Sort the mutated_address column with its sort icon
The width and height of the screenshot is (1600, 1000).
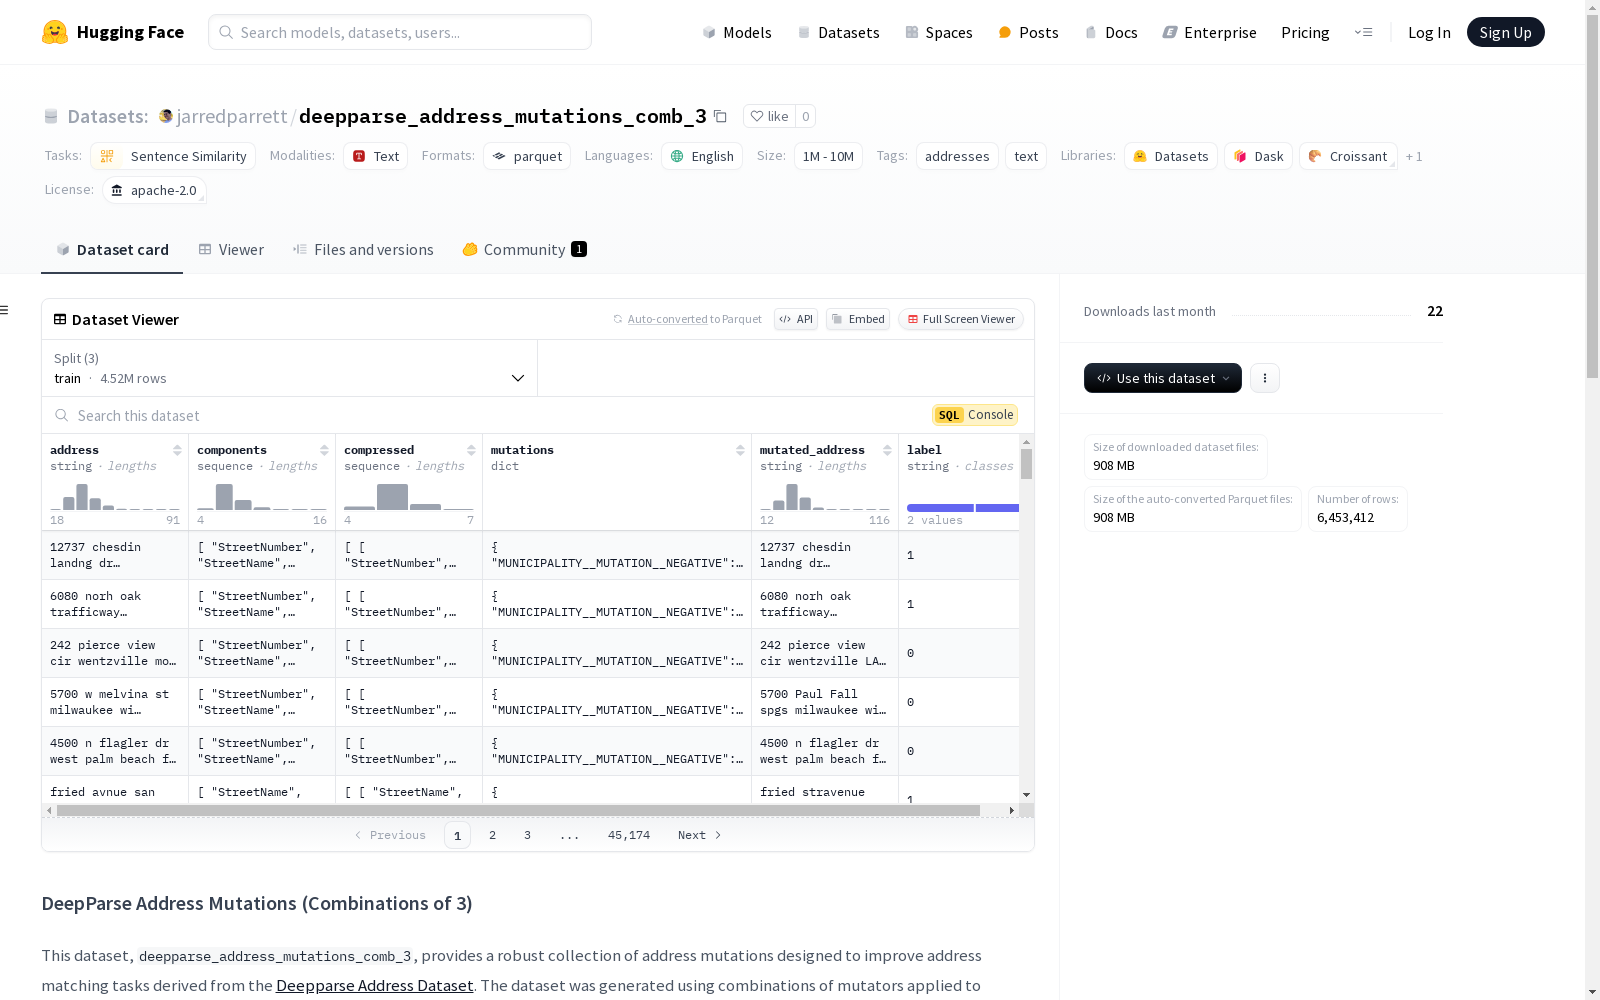pos(887,450)
